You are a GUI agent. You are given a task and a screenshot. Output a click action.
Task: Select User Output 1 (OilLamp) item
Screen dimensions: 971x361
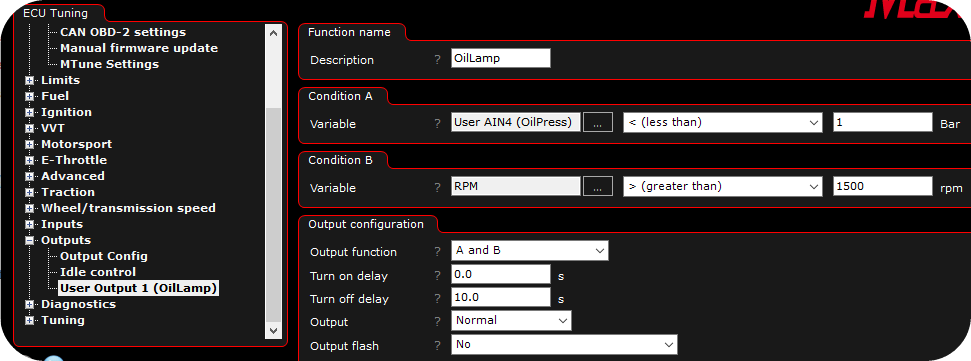tap(139, 288)
